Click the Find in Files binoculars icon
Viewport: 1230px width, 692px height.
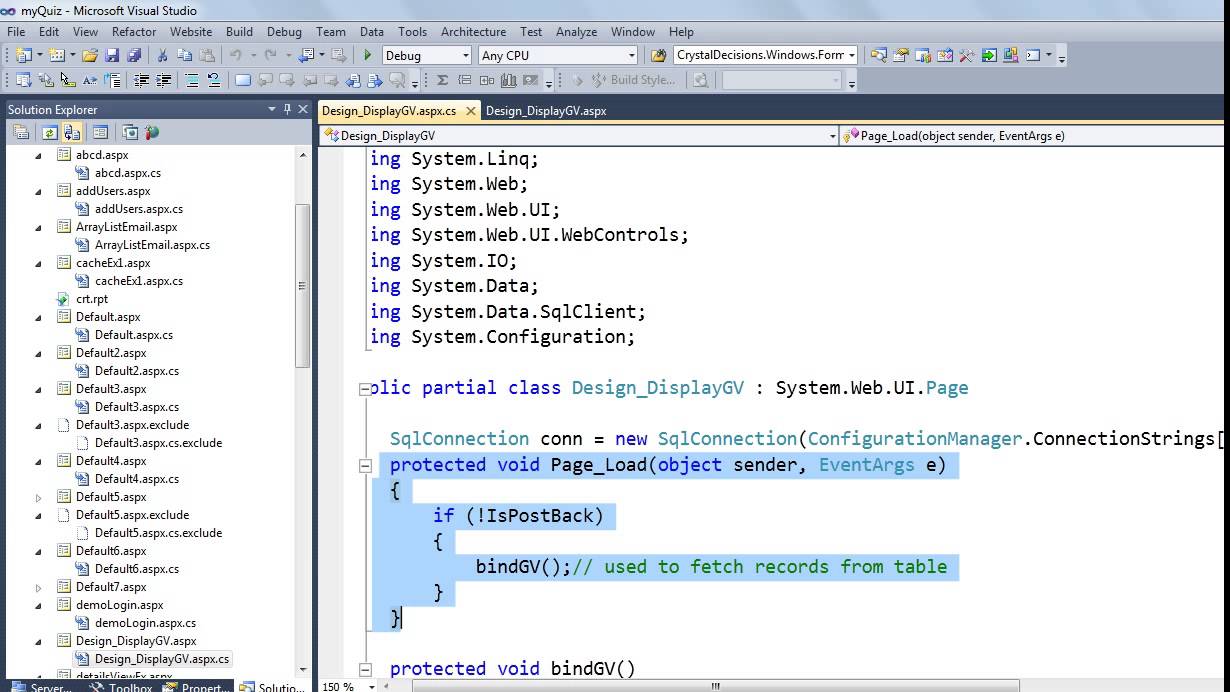coord(658,55)
